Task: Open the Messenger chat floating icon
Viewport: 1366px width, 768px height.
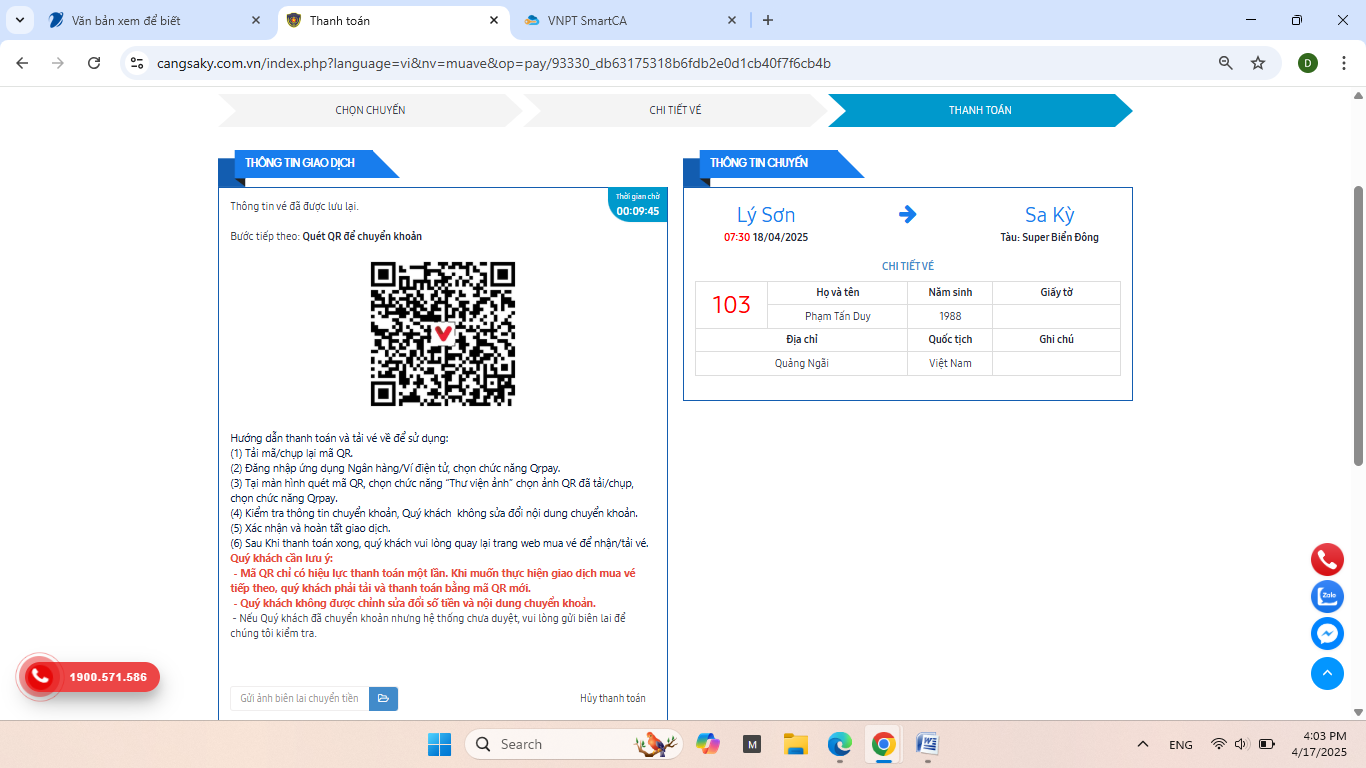Action: tap(1327, 634)
